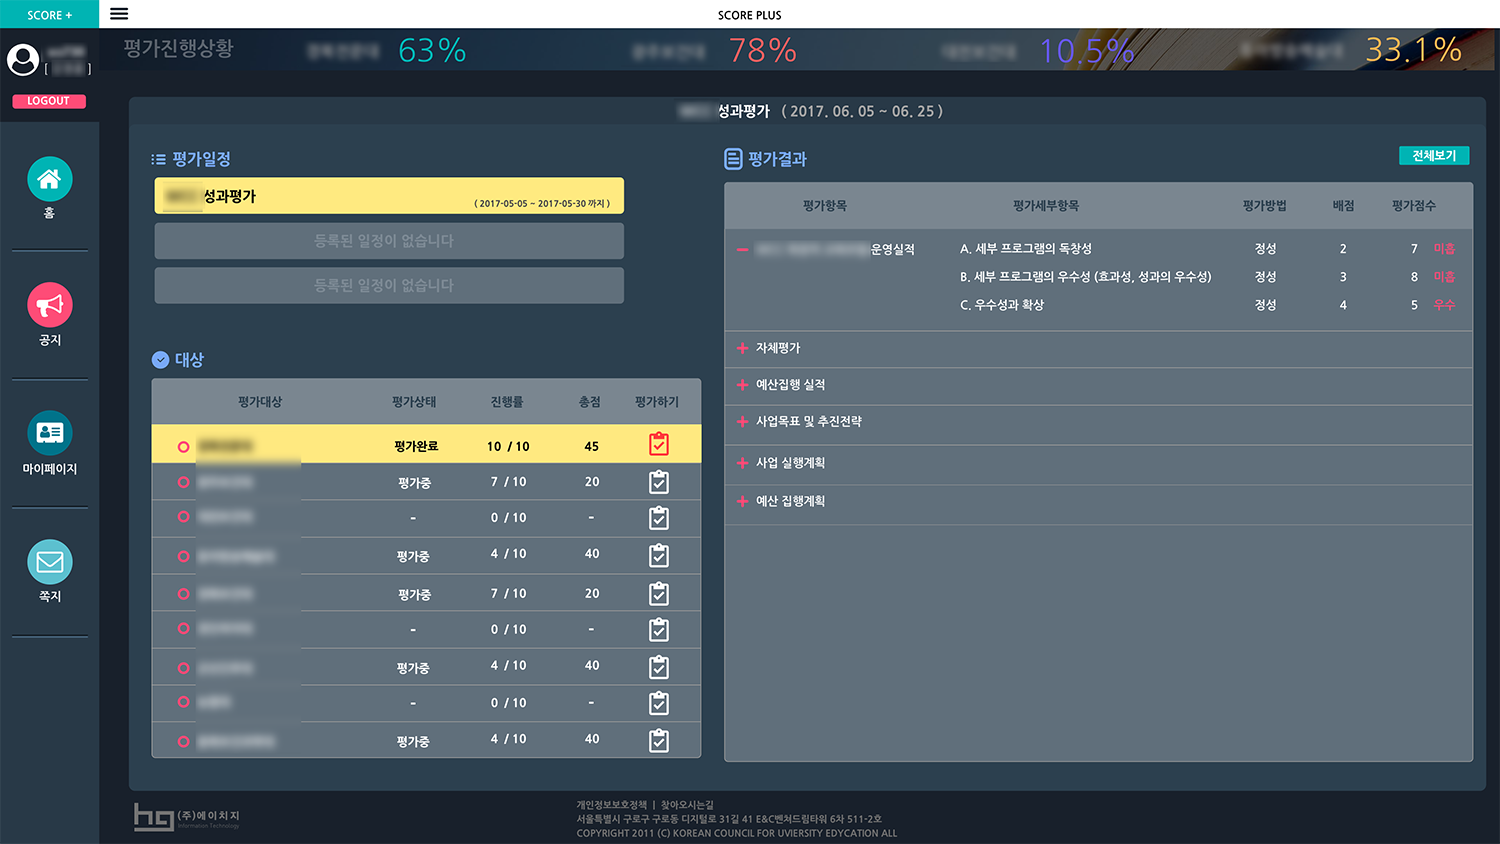Select the yellow 성과평가 schedule item

389,196
